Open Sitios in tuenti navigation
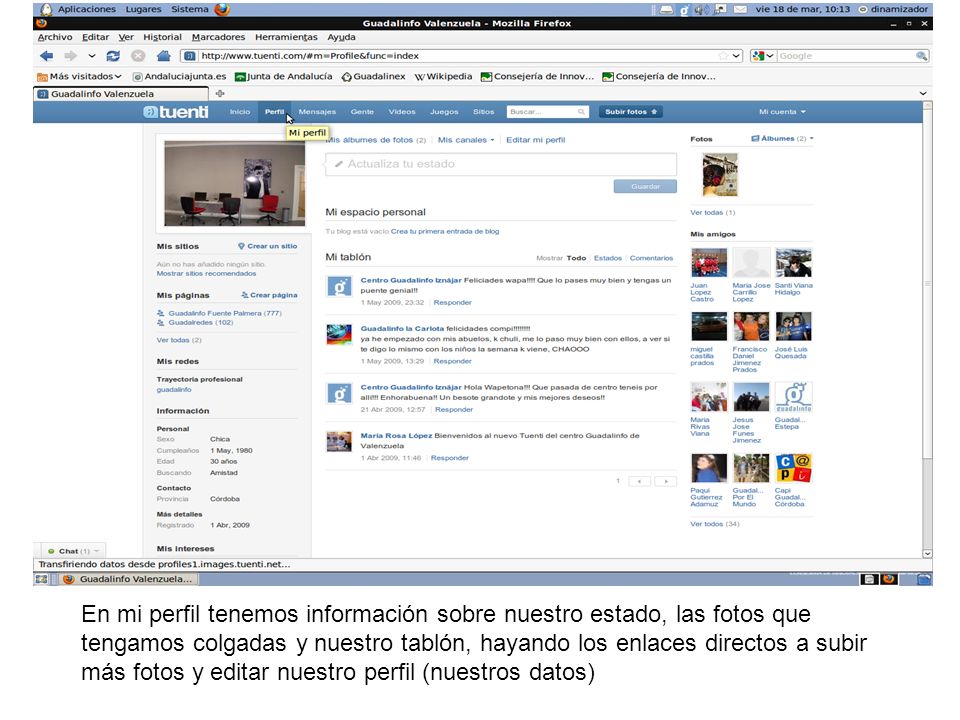960x720 pixels. (484, 112)
